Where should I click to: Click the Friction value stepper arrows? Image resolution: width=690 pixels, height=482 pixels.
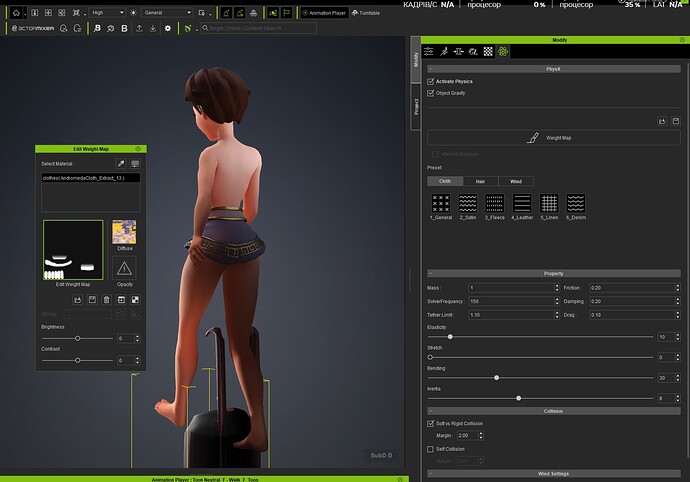[x=678, y=288]
